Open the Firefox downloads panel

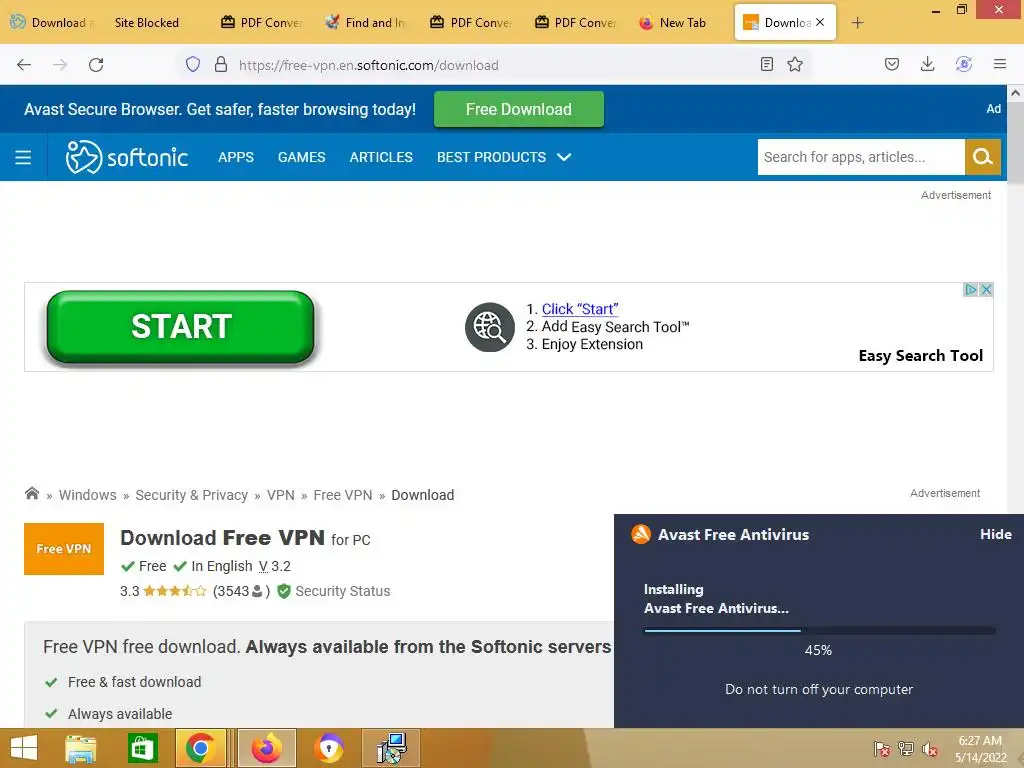(x=927, y=64)
